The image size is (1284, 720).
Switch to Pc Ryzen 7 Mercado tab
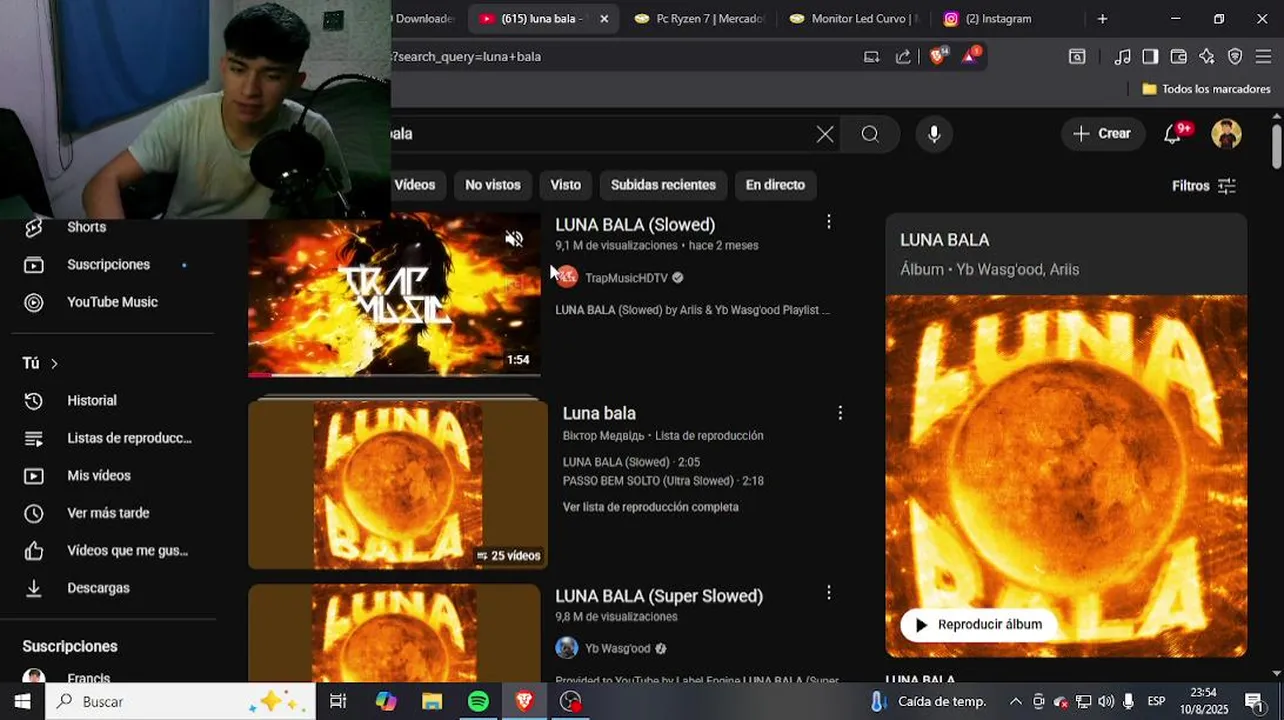click(698, 19)
